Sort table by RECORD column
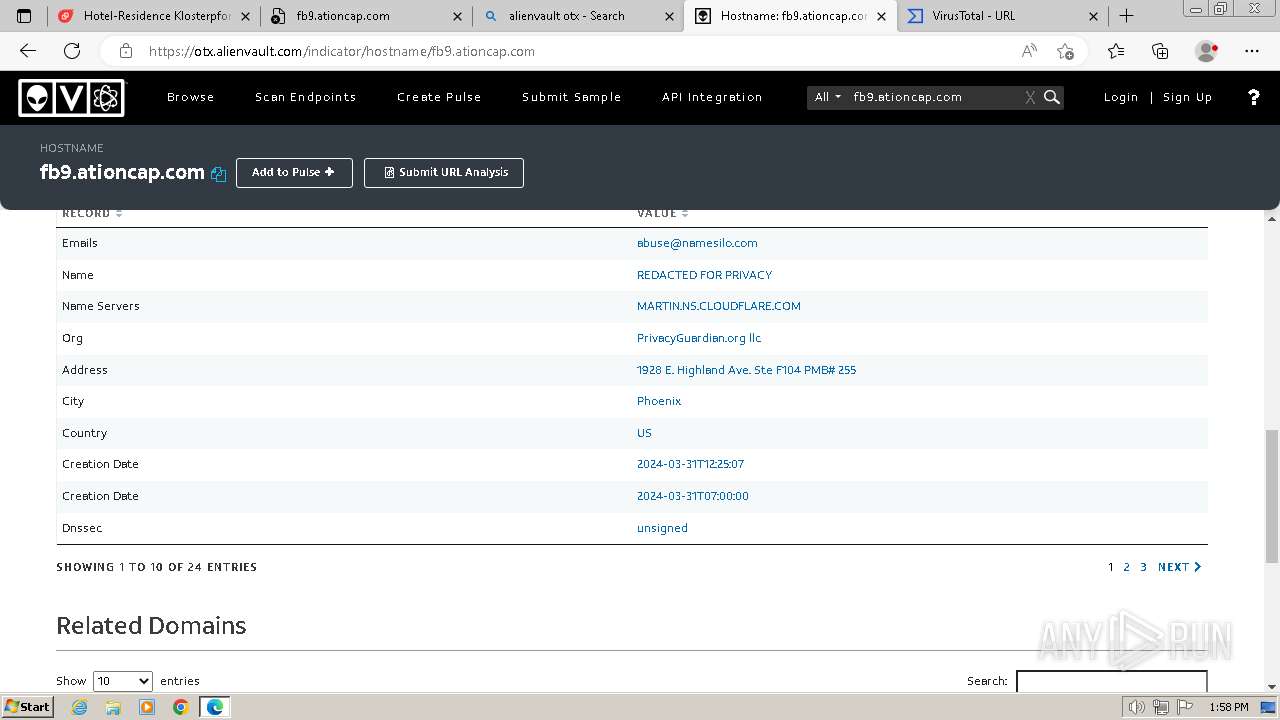 point(92,213)
